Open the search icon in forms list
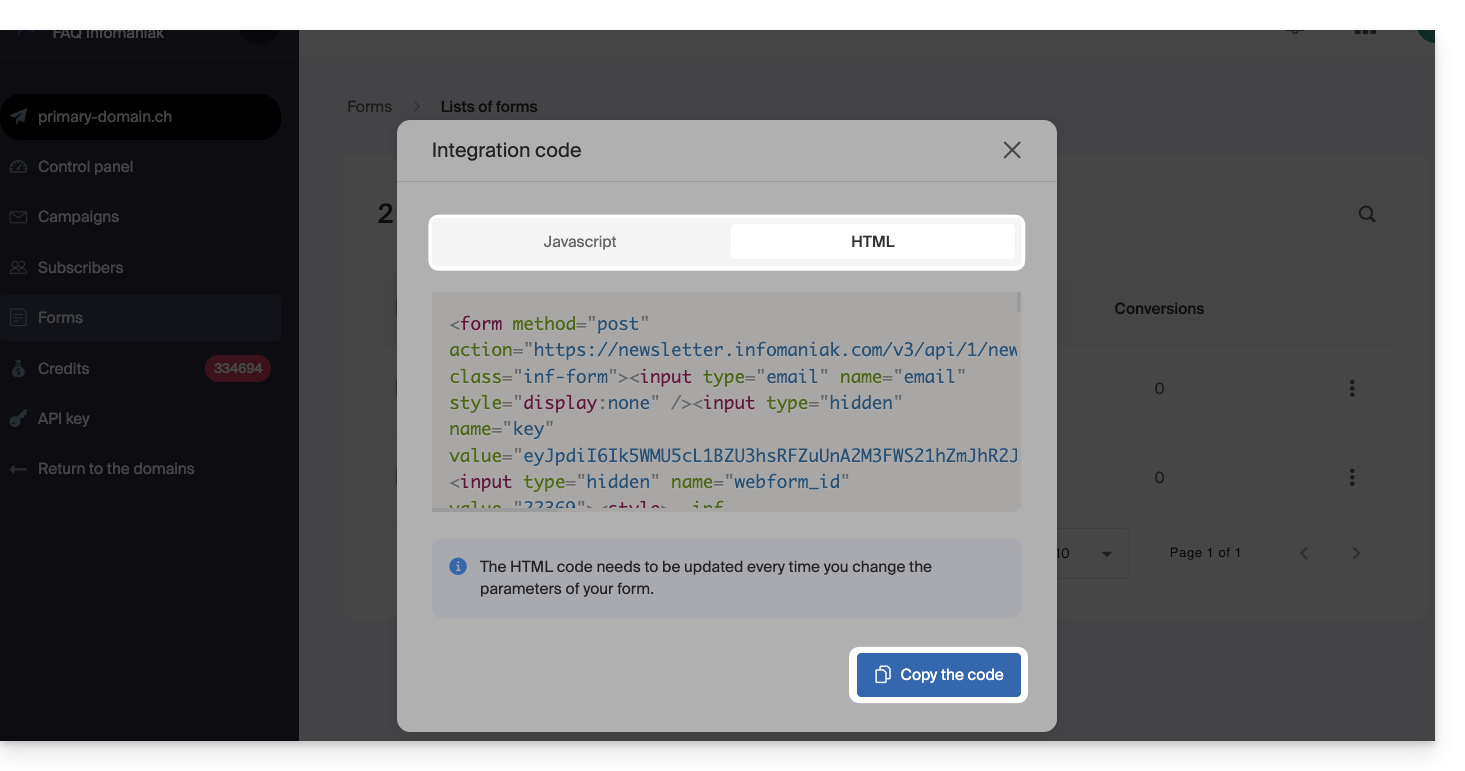The image size is (1465, 771). pyautogui.click(x=1366, y=214)
